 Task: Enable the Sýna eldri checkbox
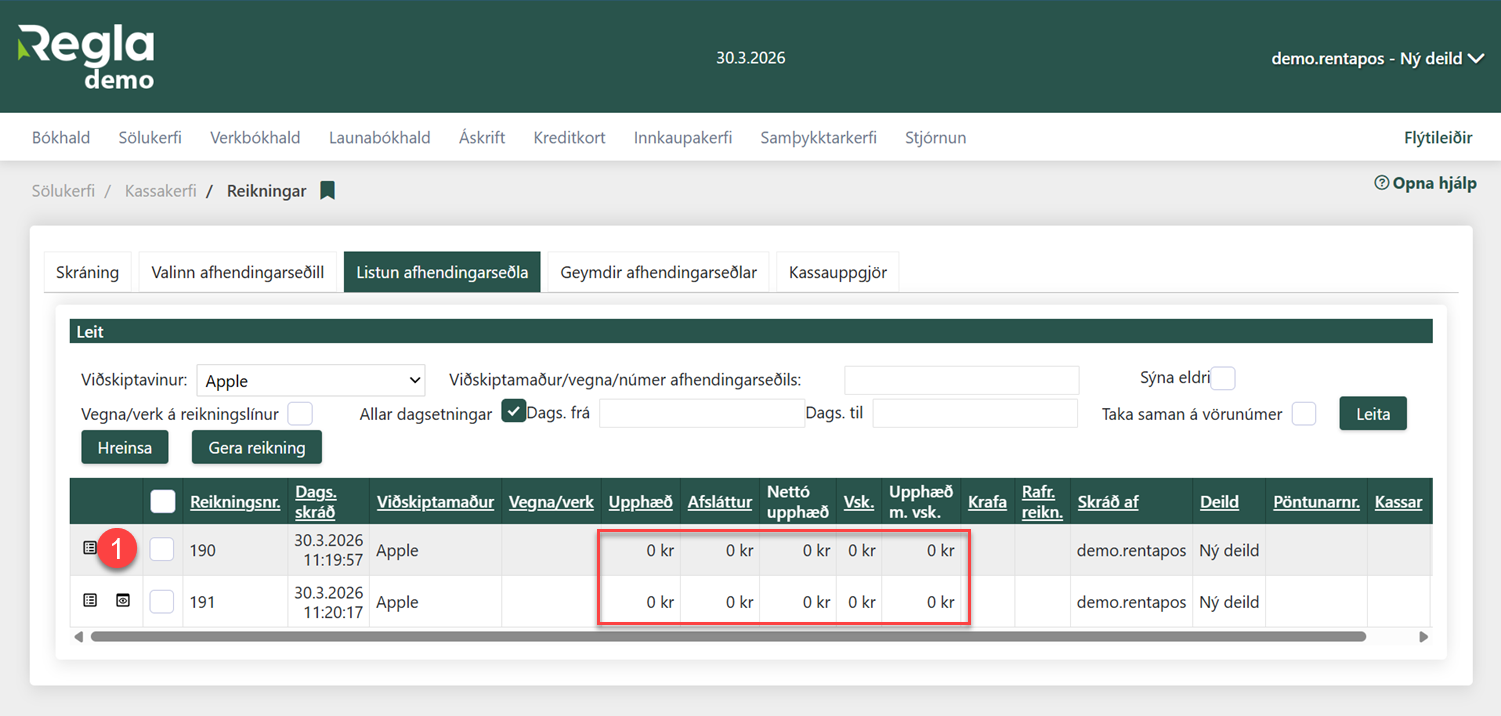[1223, 378]
